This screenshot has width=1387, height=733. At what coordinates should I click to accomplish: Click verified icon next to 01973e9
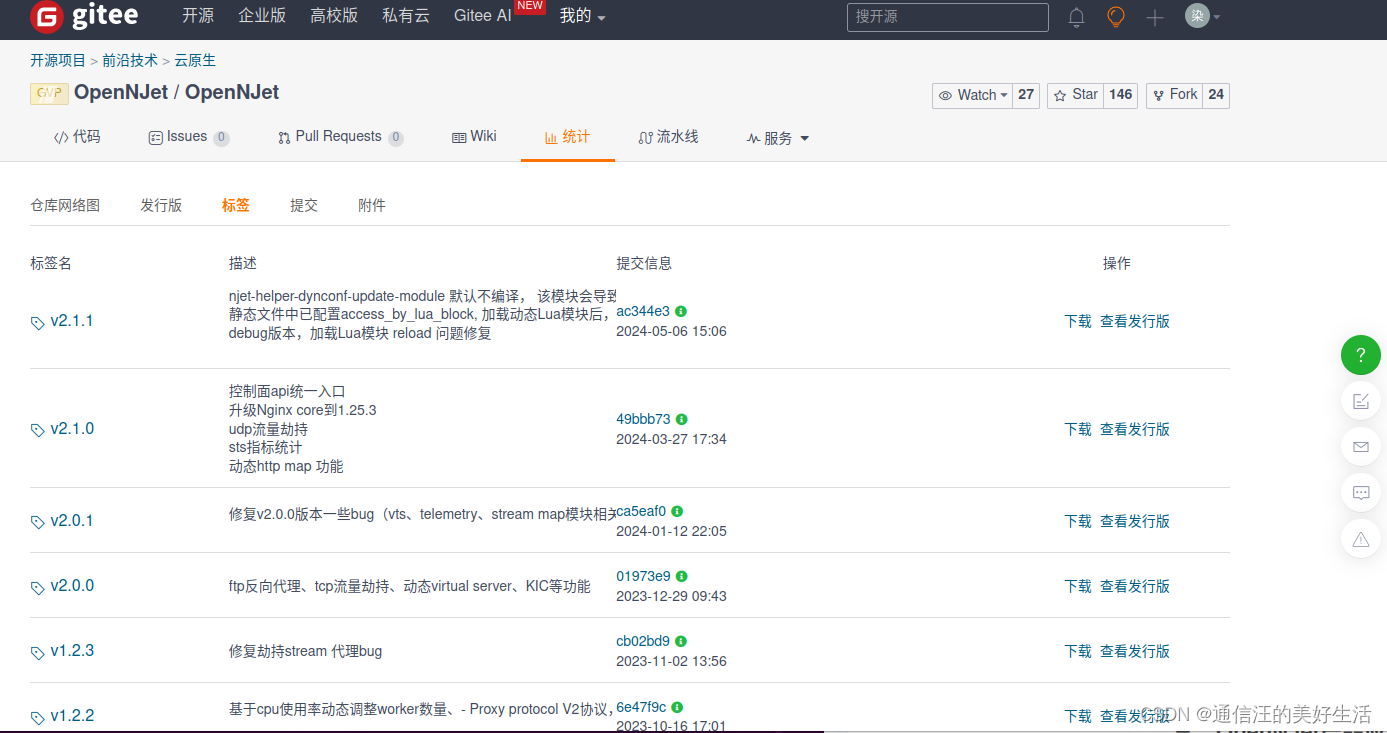(x=682, y=577)
